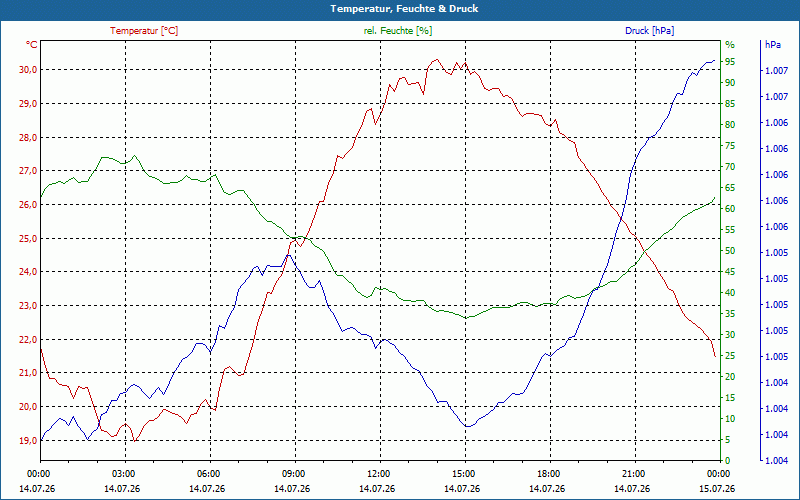The height and width of the screenshot is (500, 800).
Task: Click the 29,0 temperature axis tick
Action: (29, 104)
